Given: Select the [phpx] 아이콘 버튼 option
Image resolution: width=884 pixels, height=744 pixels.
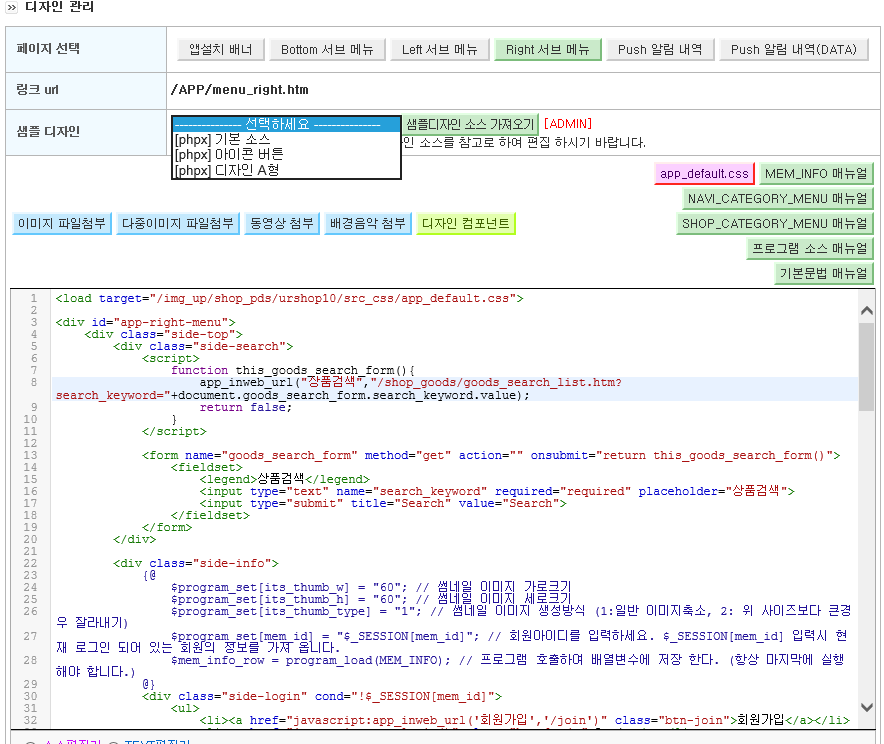Looking at the screenshot, I should pos(229,154).
